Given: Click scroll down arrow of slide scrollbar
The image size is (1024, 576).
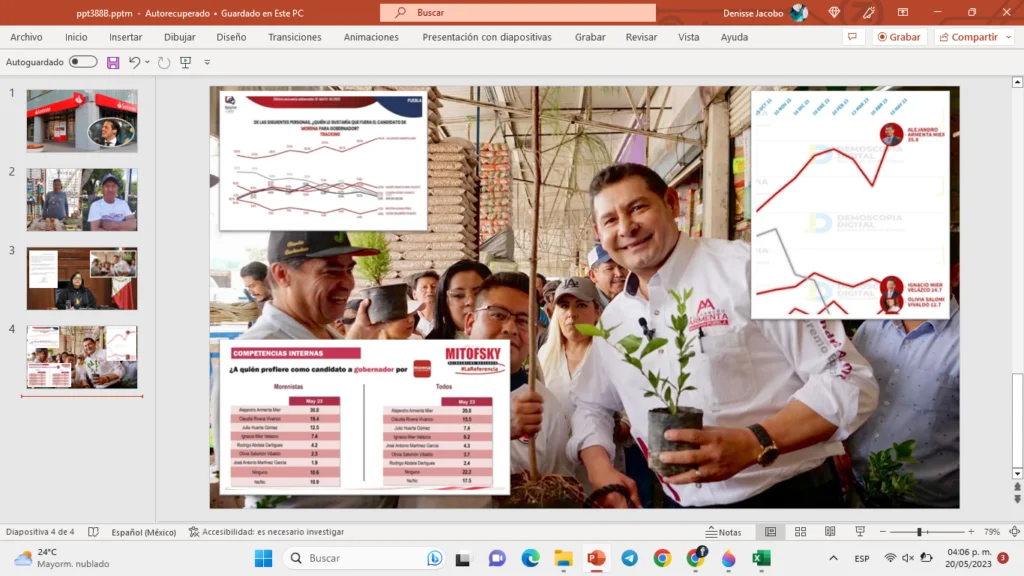Looking at the screenshot, I should [1017, 473].
